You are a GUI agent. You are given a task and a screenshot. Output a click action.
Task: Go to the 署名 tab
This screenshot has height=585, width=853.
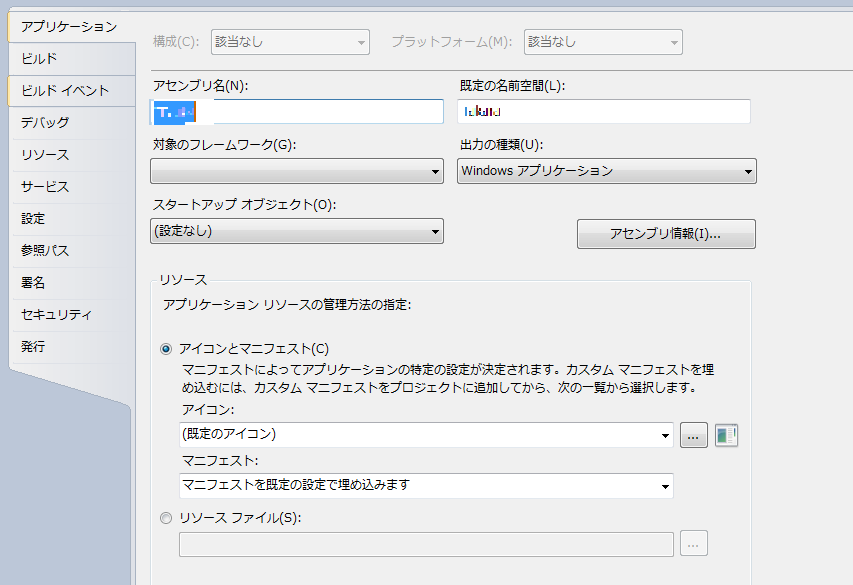(33, 283)
